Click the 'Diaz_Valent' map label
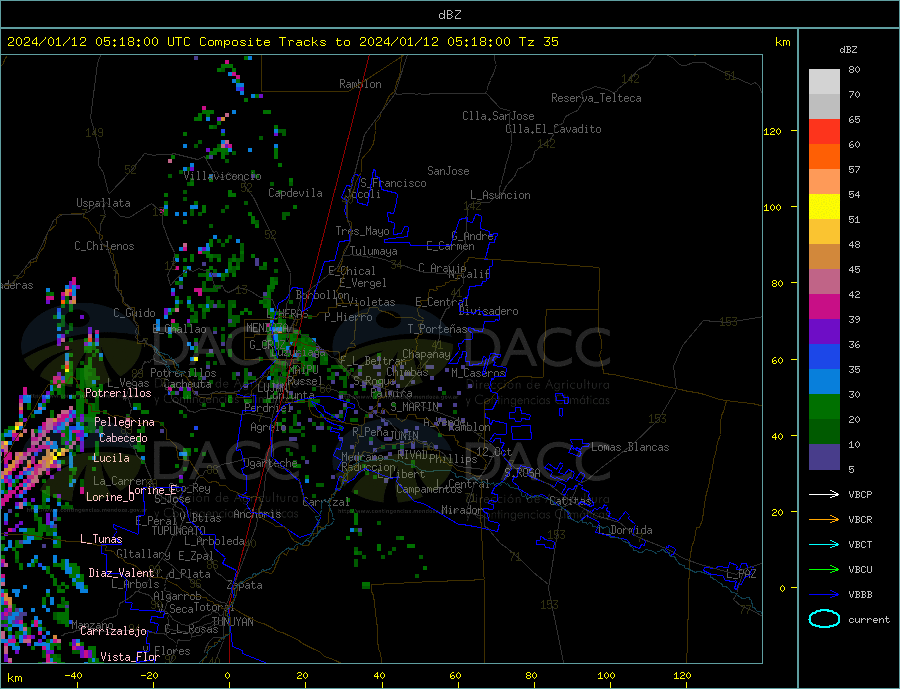 point(121,573)
